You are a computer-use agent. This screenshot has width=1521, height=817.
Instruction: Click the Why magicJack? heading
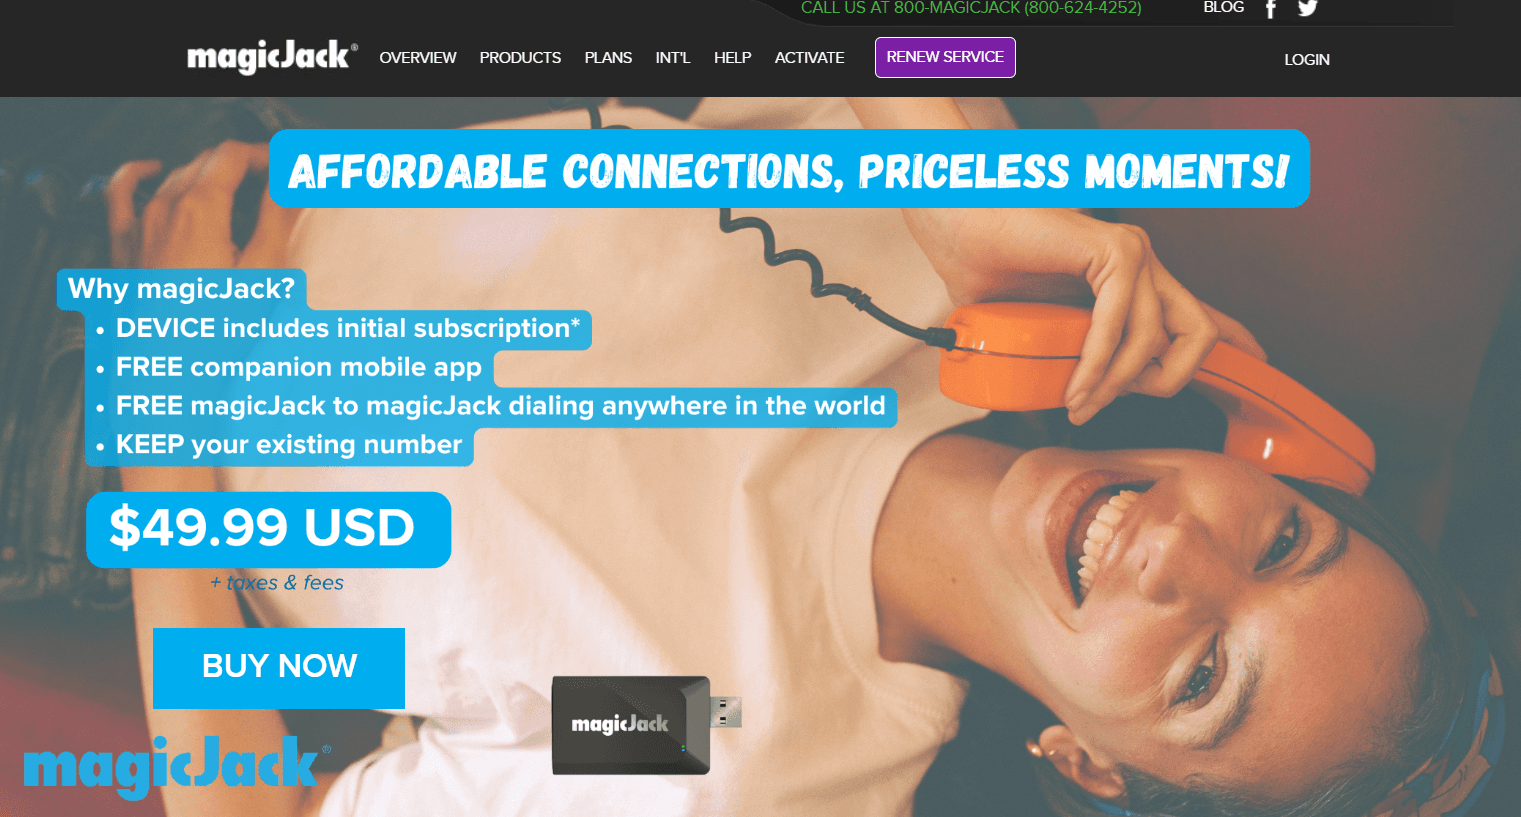(181, 289)
